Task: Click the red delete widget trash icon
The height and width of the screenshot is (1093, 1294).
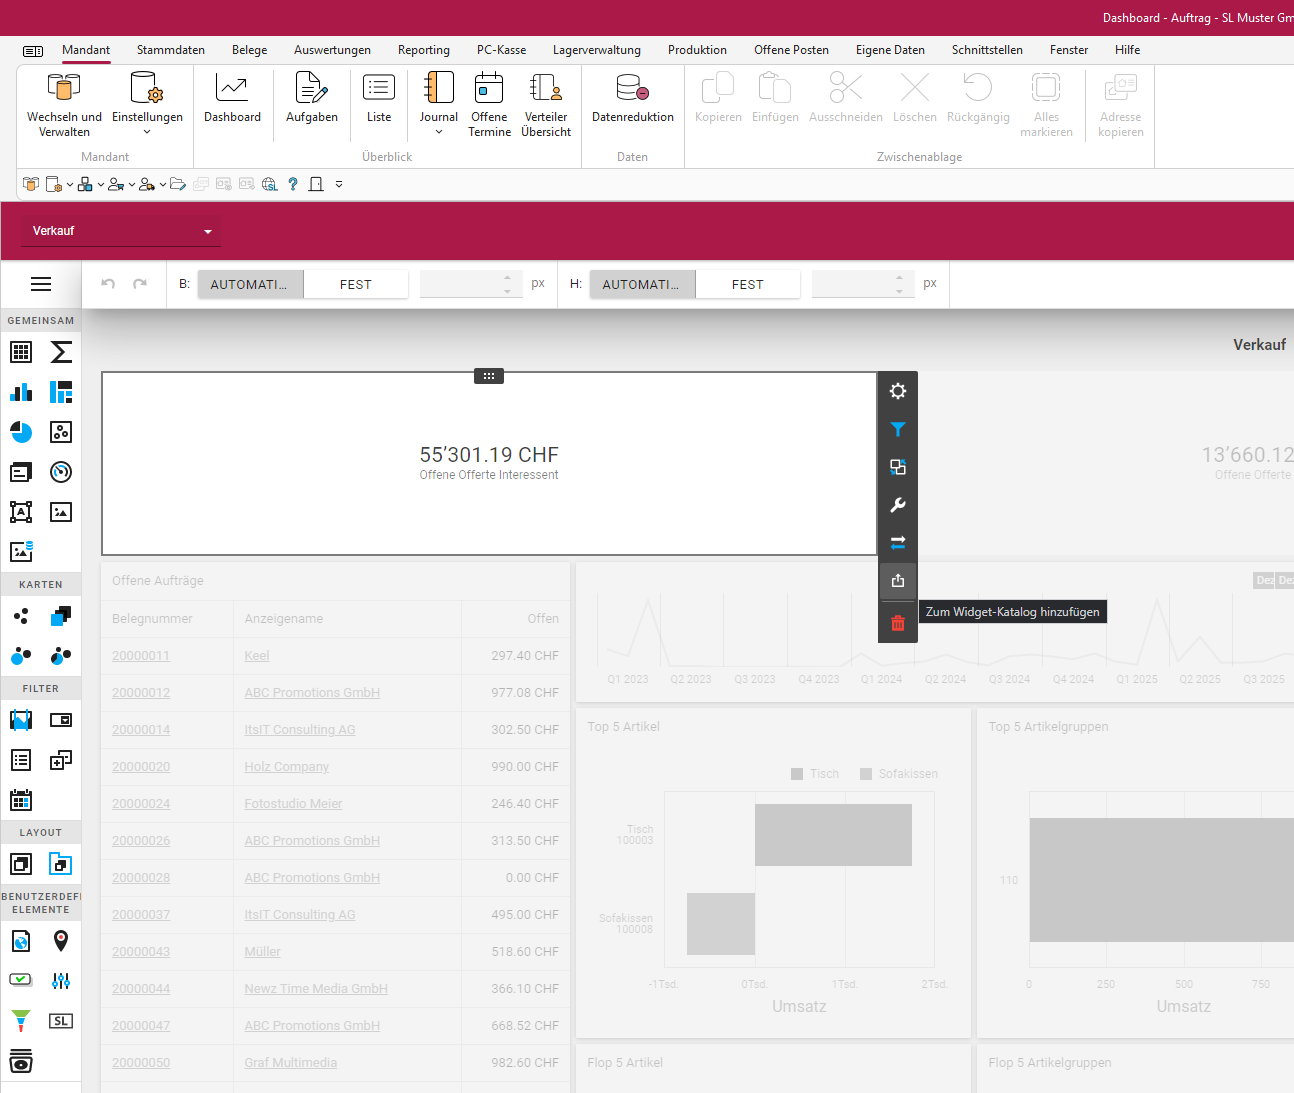Action: click(898, 623)
